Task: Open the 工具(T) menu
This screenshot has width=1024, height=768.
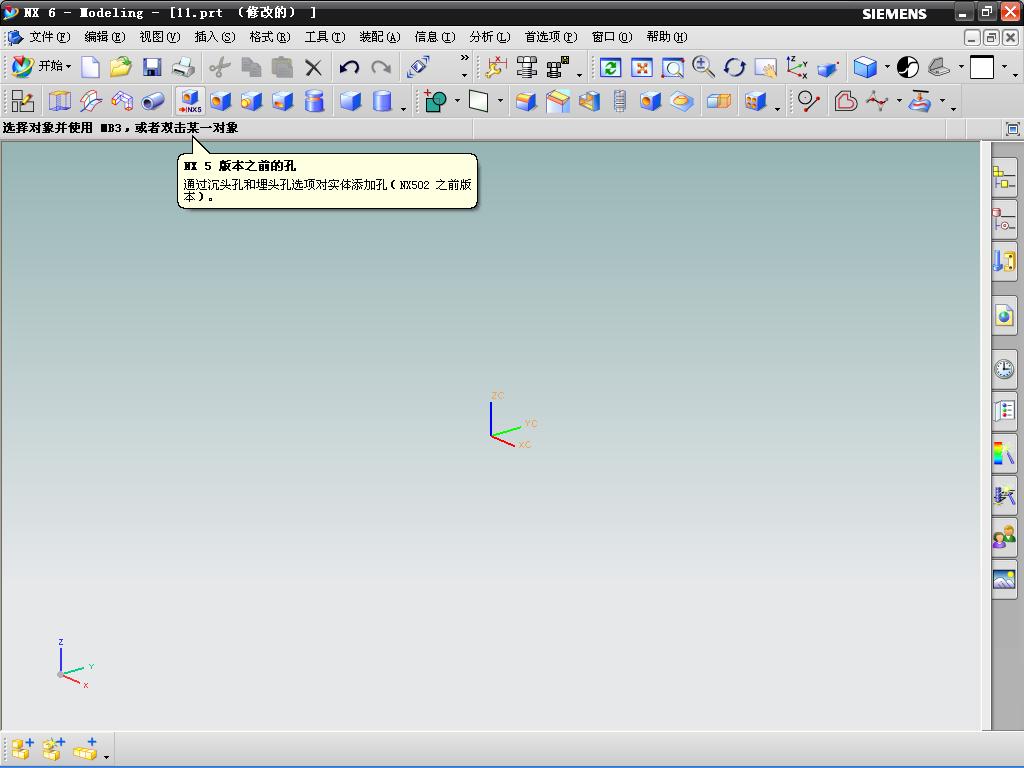Action: pyautogui.click(x=325, y=37)
